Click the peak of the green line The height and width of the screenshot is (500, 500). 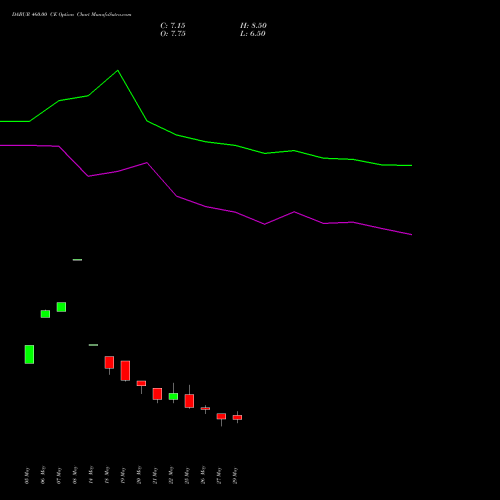[118, 70]
